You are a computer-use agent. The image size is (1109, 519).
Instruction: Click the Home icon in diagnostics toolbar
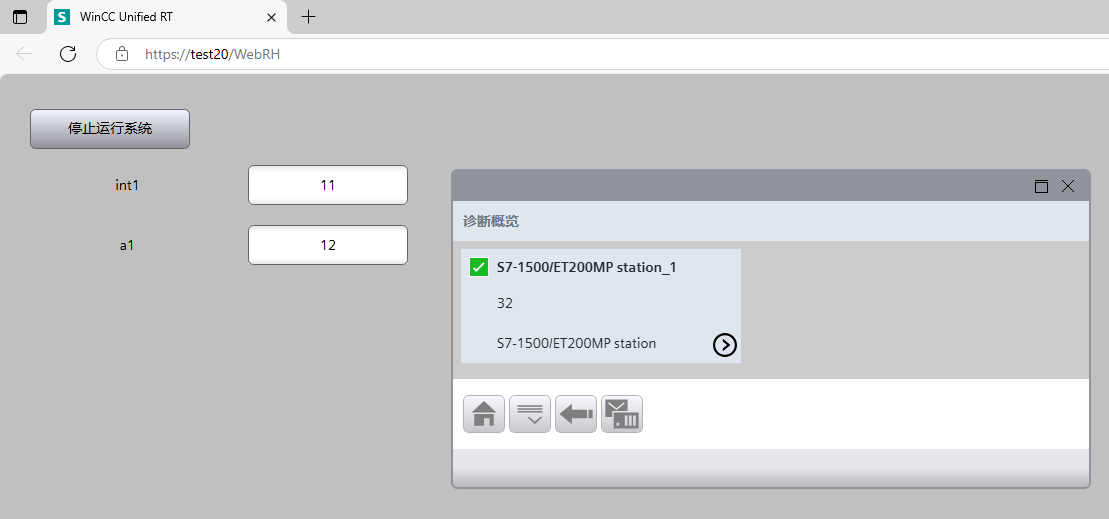tap(484, 414)
